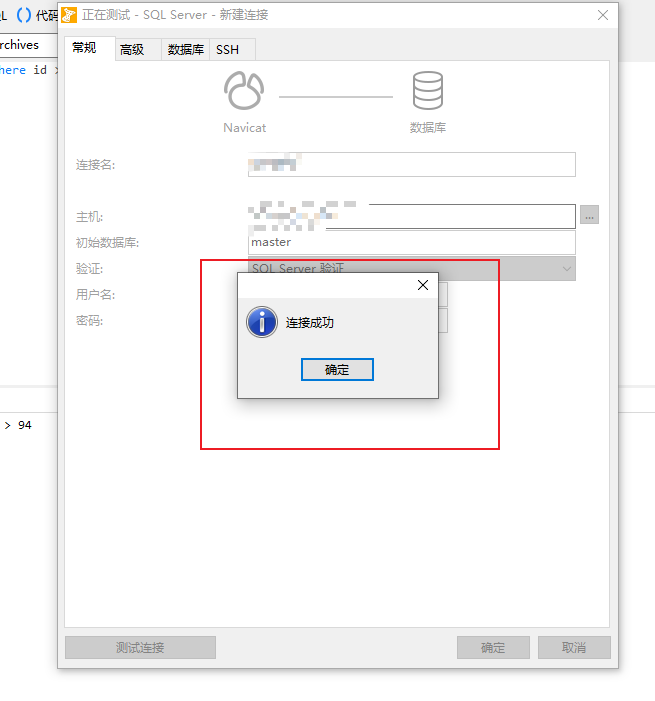Click the blue information icon in message box

pyautogui.click(x=262, y=322)
